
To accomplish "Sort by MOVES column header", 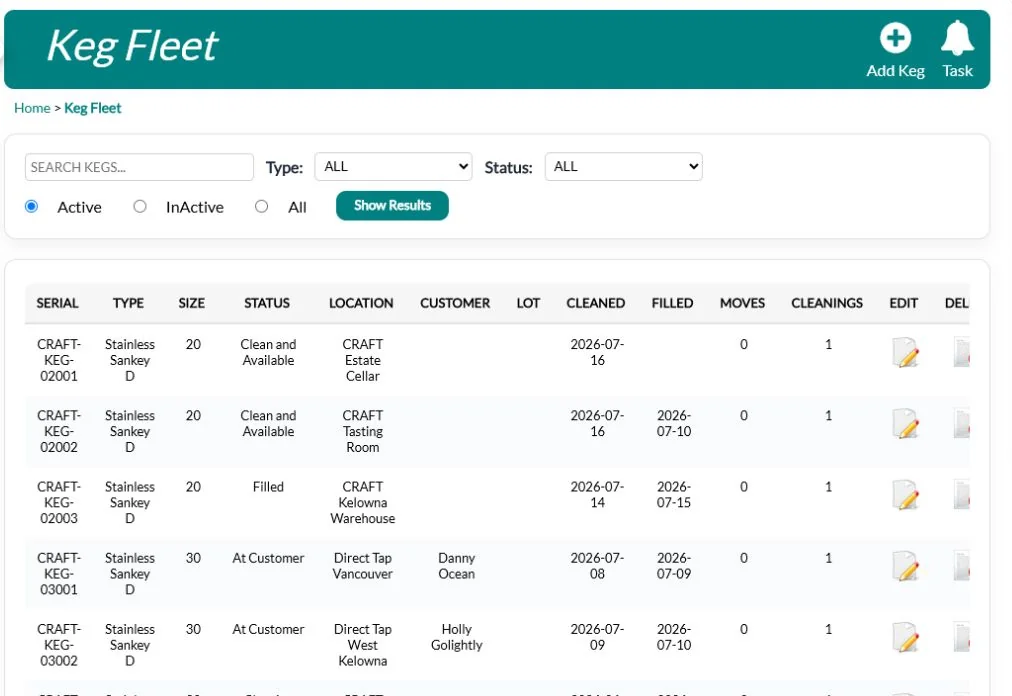I will [742, 303].
